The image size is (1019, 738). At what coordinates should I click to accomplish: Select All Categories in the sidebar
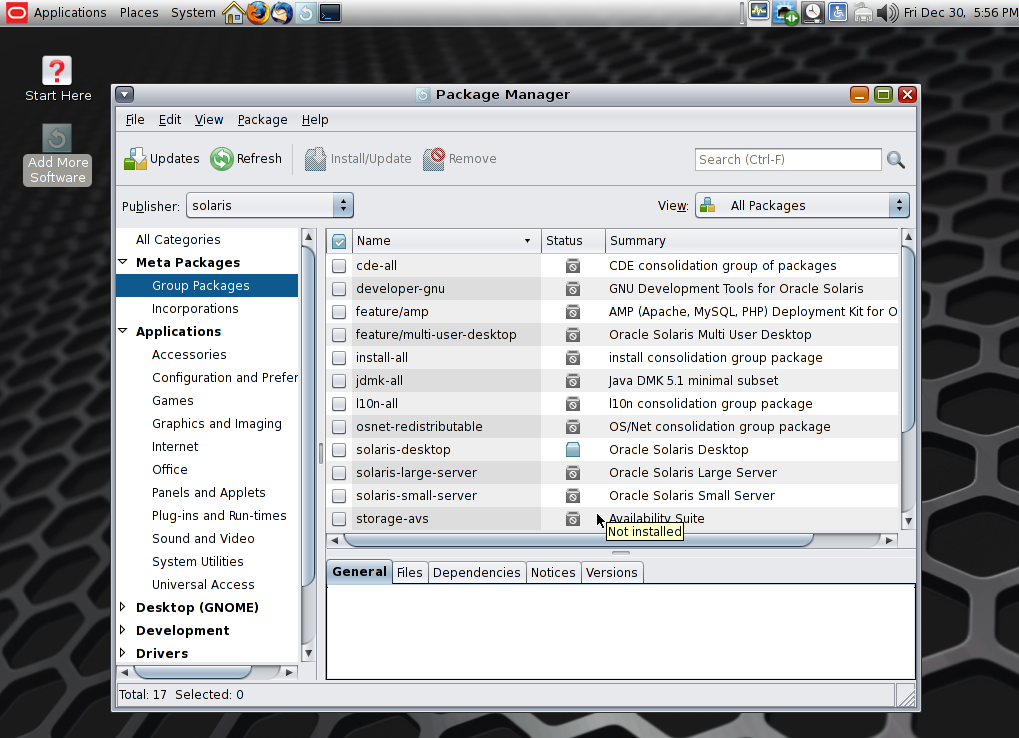click(x=178, y=240)
